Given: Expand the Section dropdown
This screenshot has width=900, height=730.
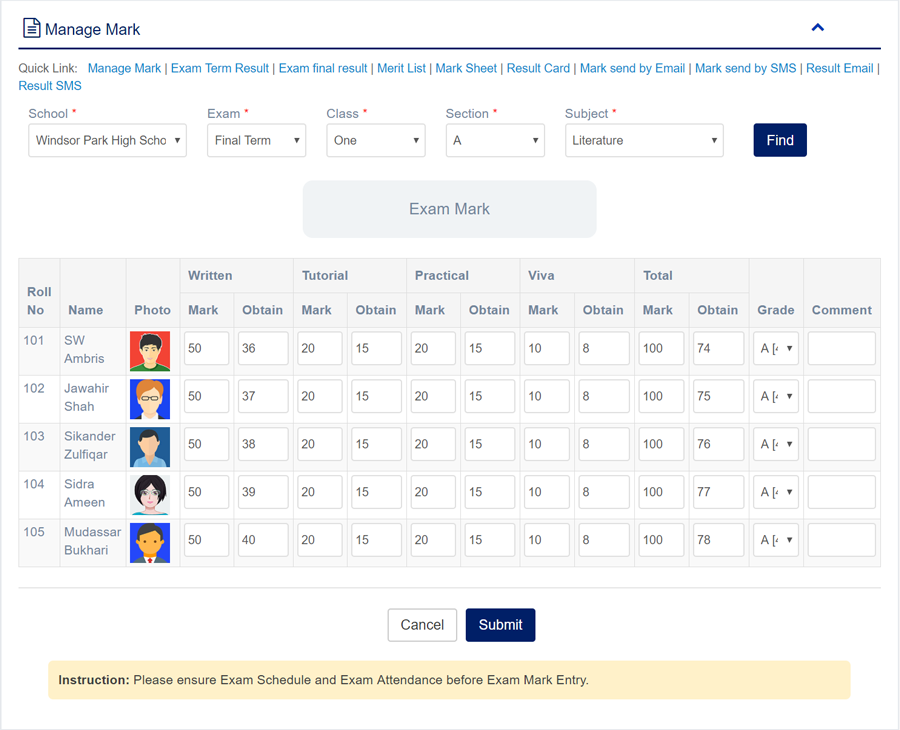Looking at the screenshot, I should 495,141.
